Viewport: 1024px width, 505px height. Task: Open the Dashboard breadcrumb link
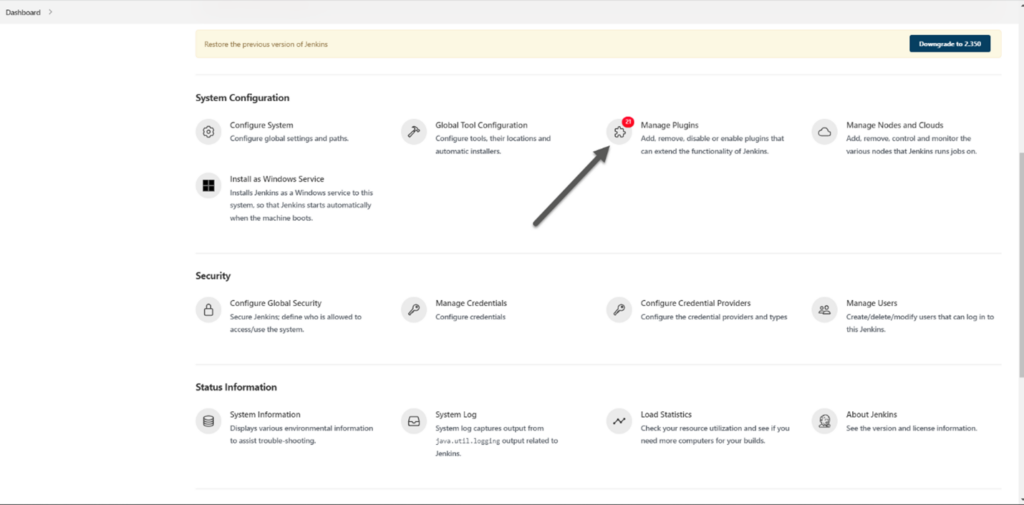[23, 12]
